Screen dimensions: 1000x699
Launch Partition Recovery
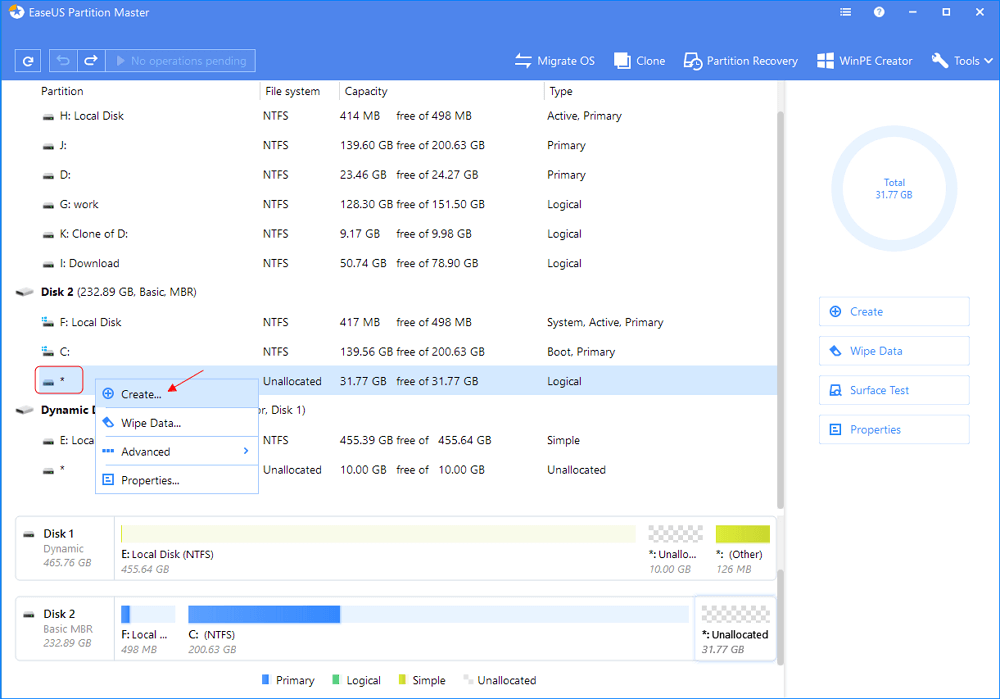pos(740,61)
